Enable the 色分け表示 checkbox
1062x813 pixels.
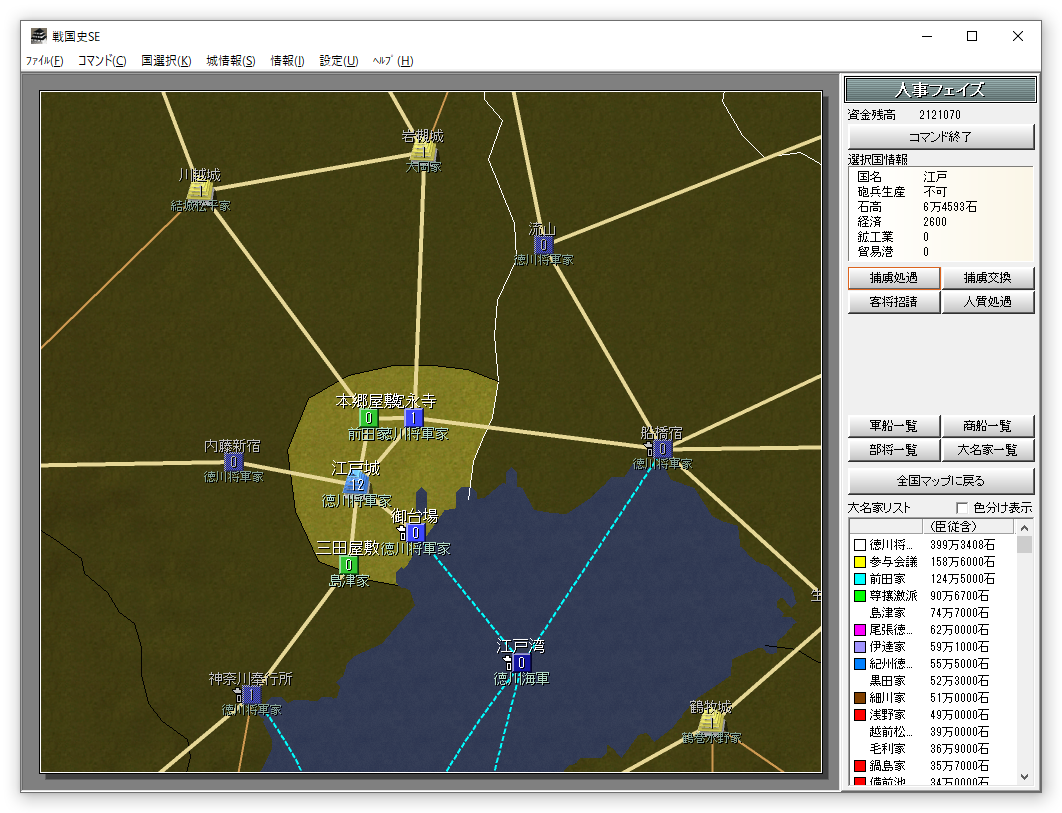tap(962, 507)
